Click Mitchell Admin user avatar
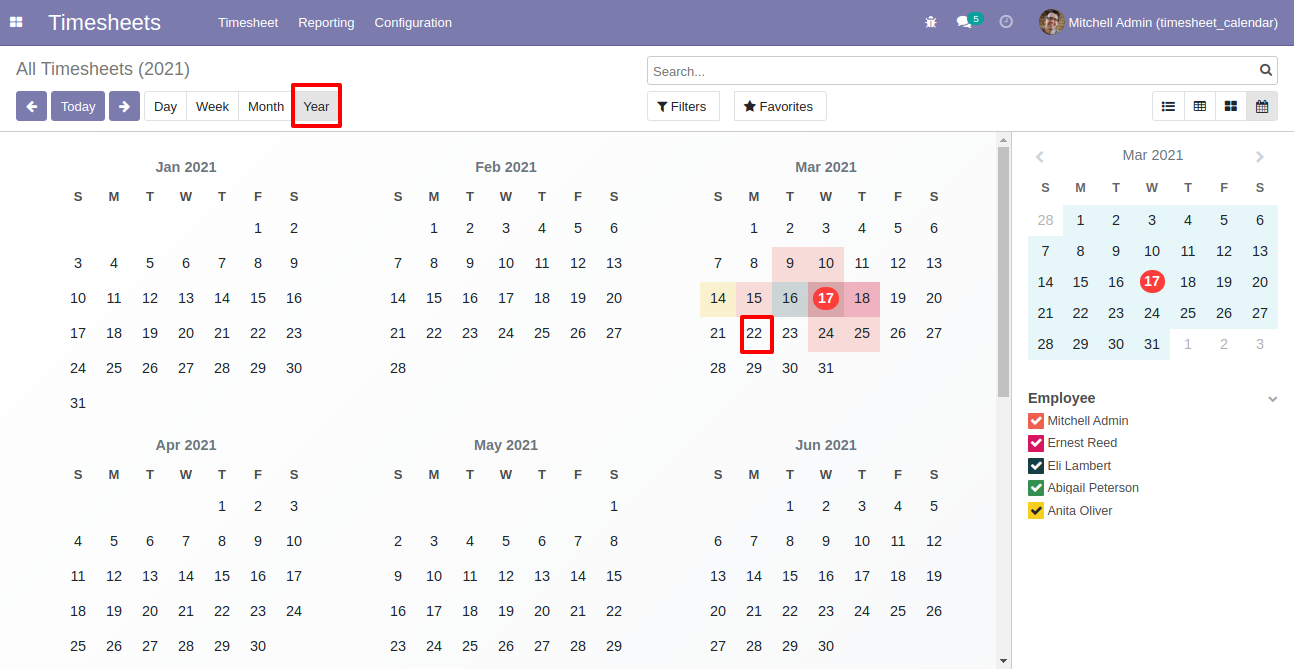This screenshot has height=669, width=1294. coord(1051,22)
